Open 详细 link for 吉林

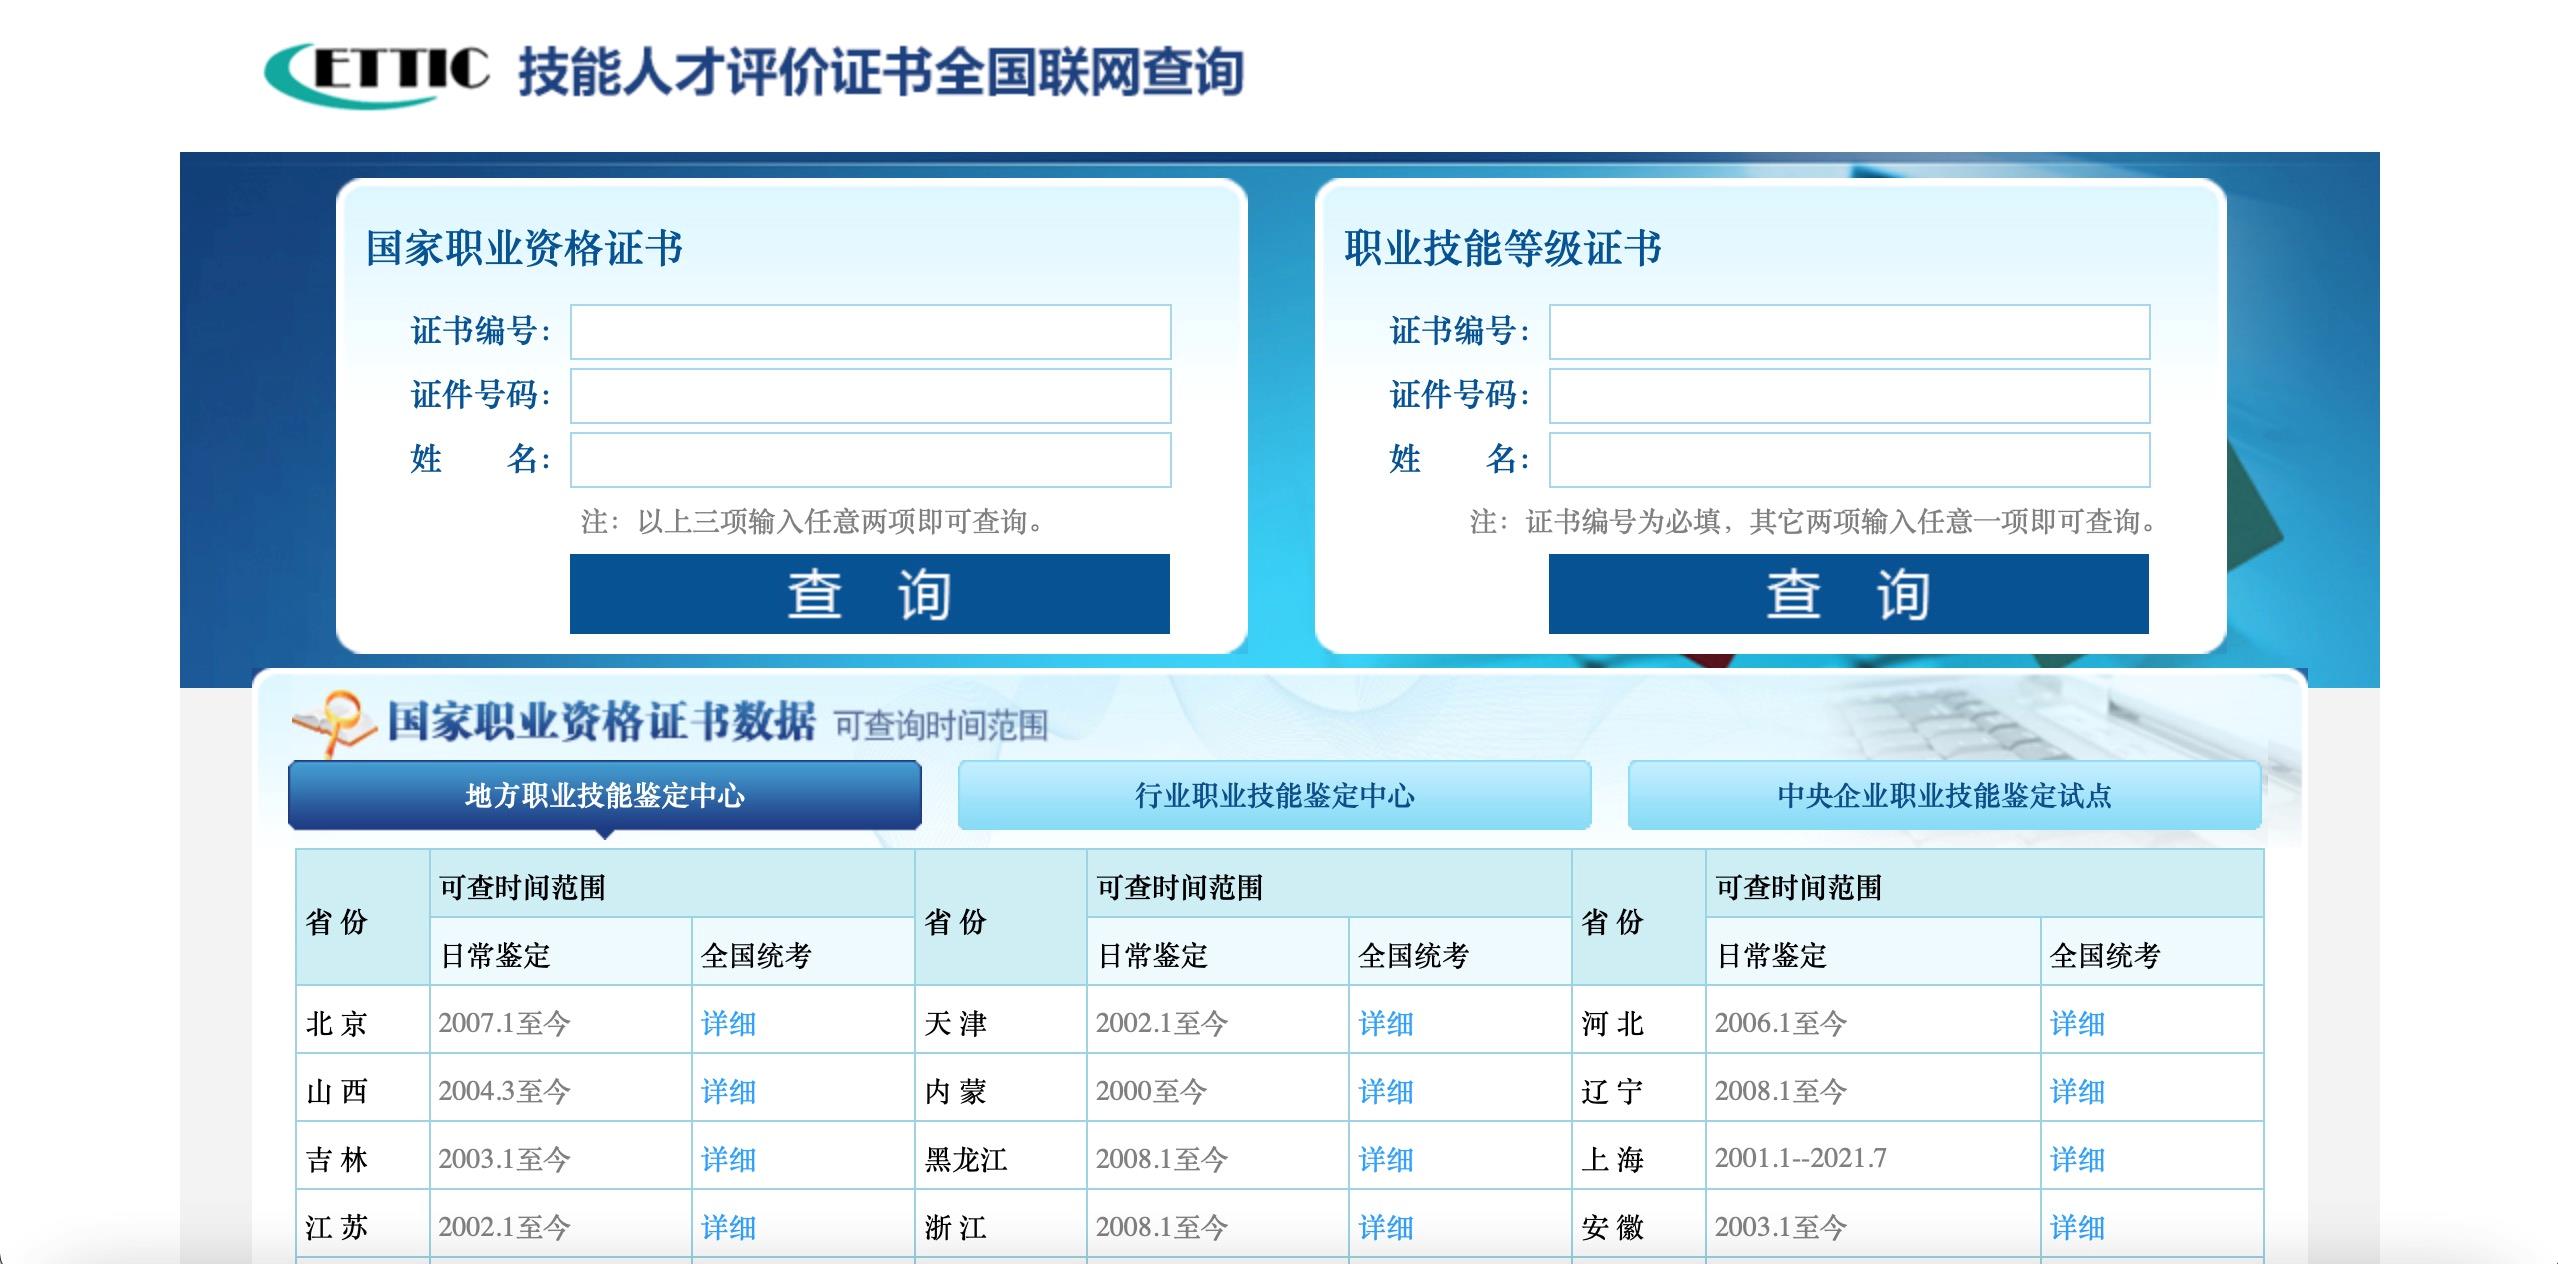(x=728, y=1159)
